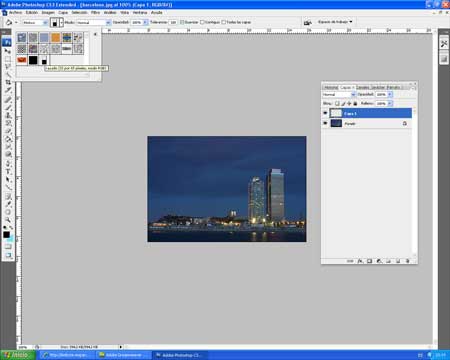450x360 pixels.
Task: Open the Modo dropdown in options bar
Action: [94, 22]
